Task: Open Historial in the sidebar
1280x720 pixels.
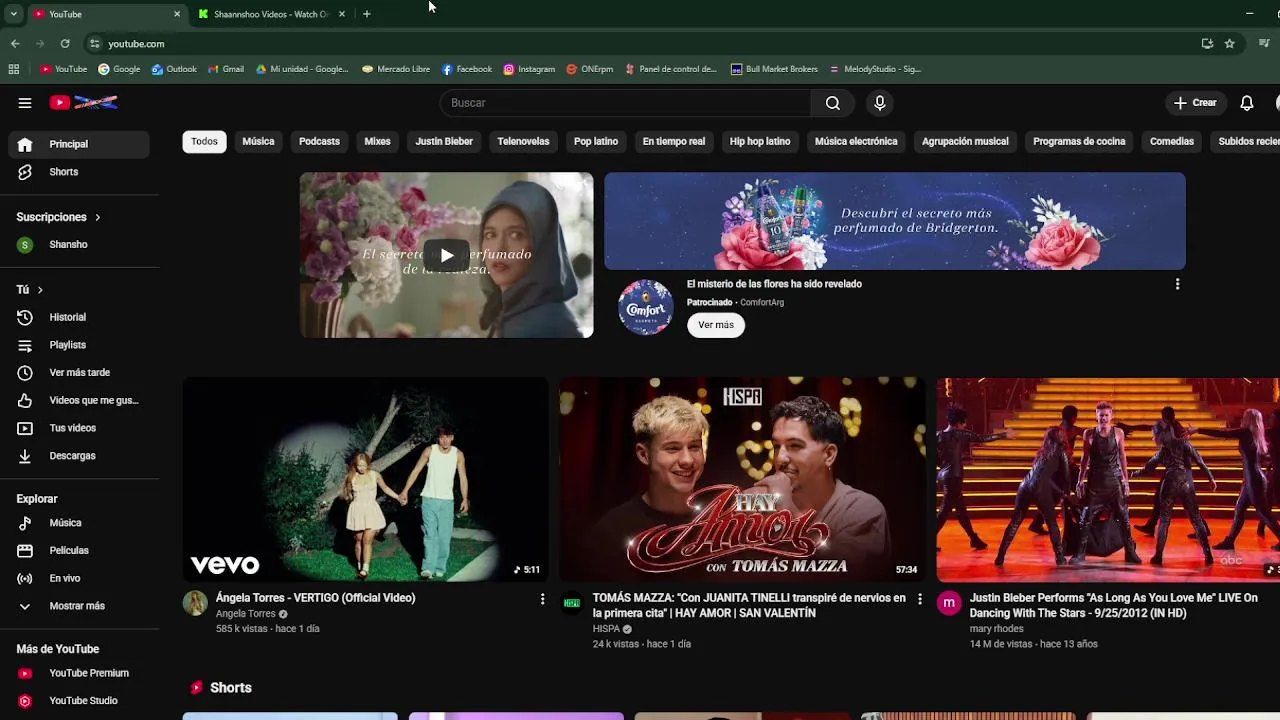Action: click(78, 317)
